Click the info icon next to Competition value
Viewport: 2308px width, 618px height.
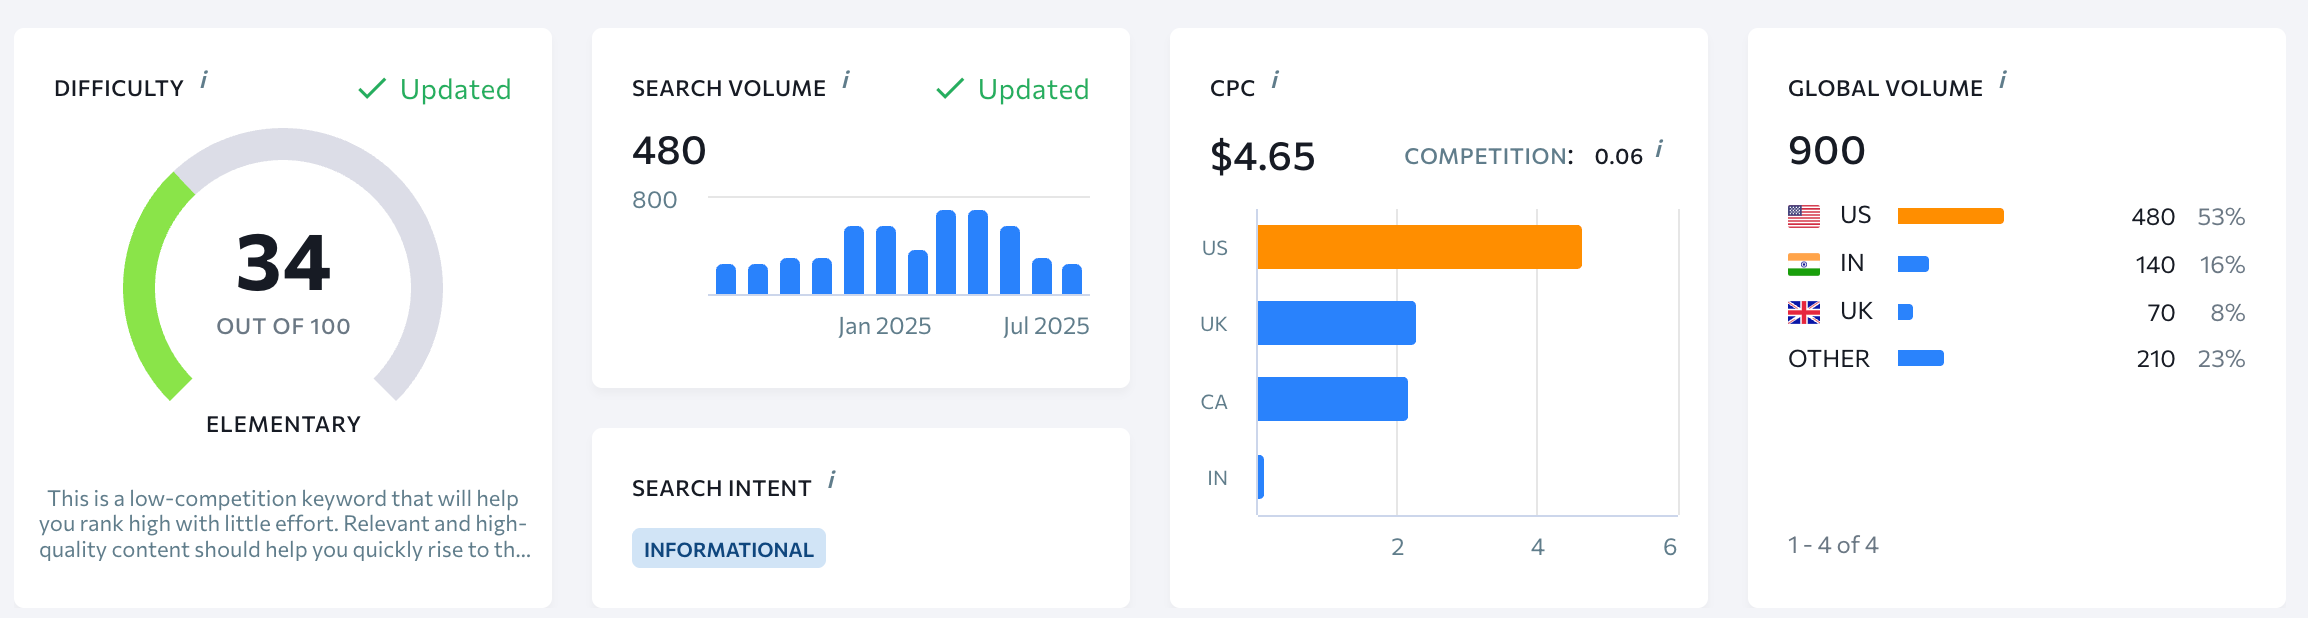click(x=1659, y=150)
